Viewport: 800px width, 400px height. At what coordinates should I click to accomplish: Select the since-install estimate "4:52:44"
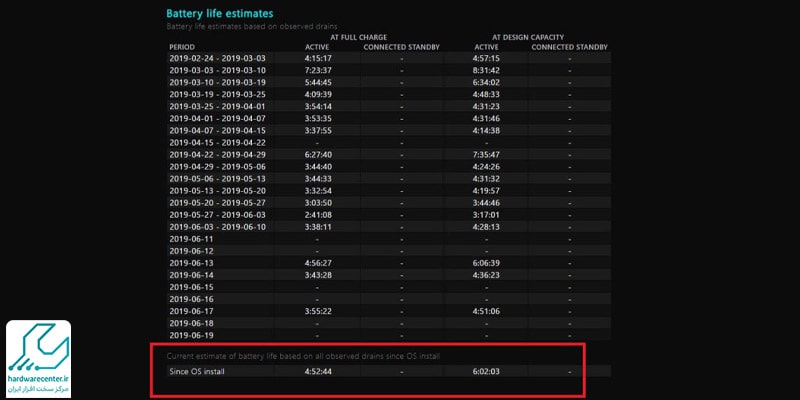(x=318, y=371)
